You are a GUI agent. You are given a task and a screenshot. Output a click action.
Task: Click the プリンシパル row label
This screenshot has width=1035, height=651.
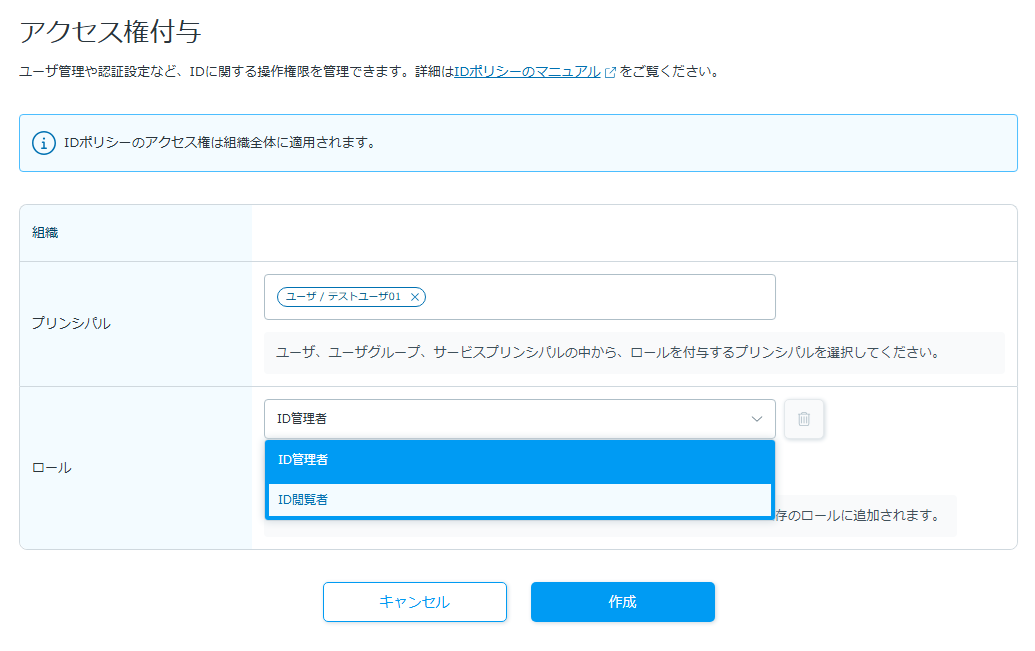tap(71, 324)
